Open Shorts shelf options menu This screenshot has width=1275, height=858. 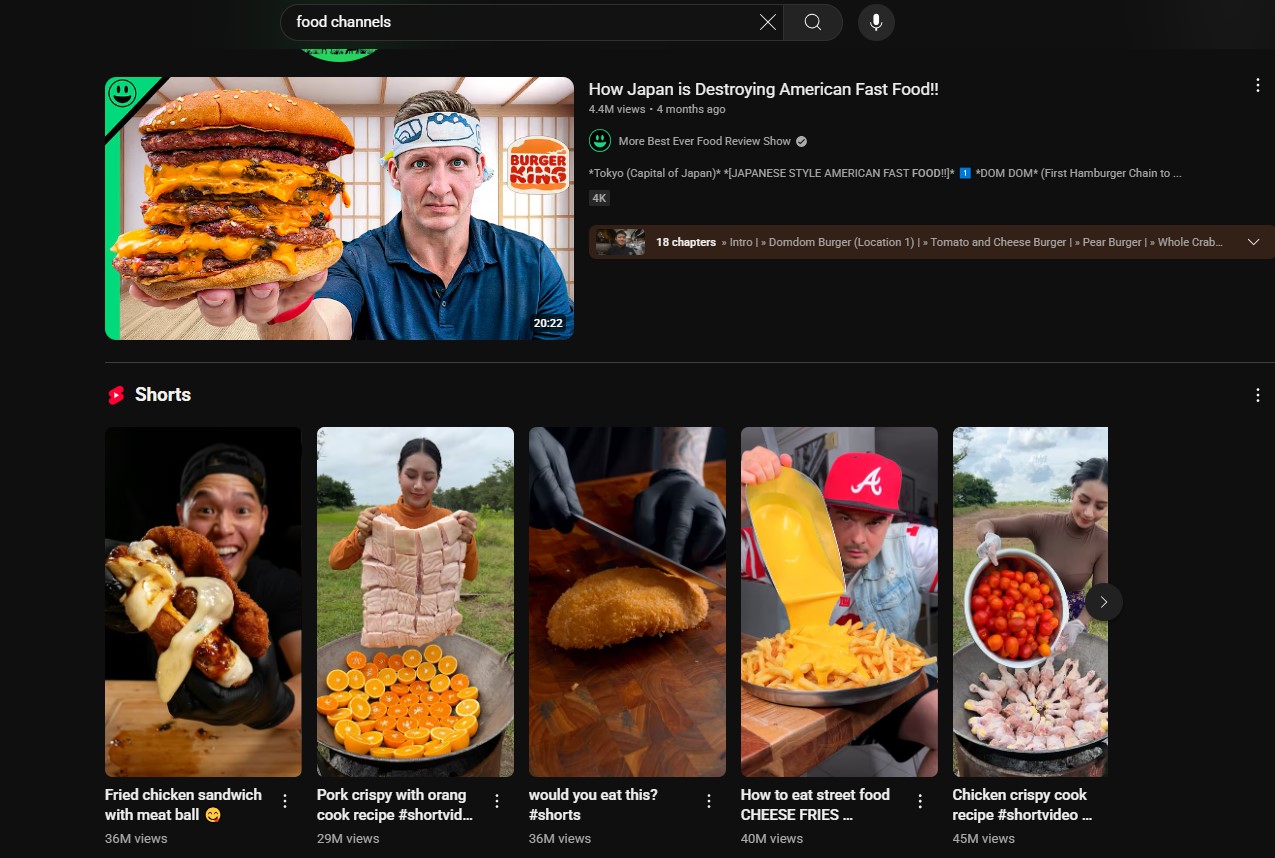coord(1258,395)
